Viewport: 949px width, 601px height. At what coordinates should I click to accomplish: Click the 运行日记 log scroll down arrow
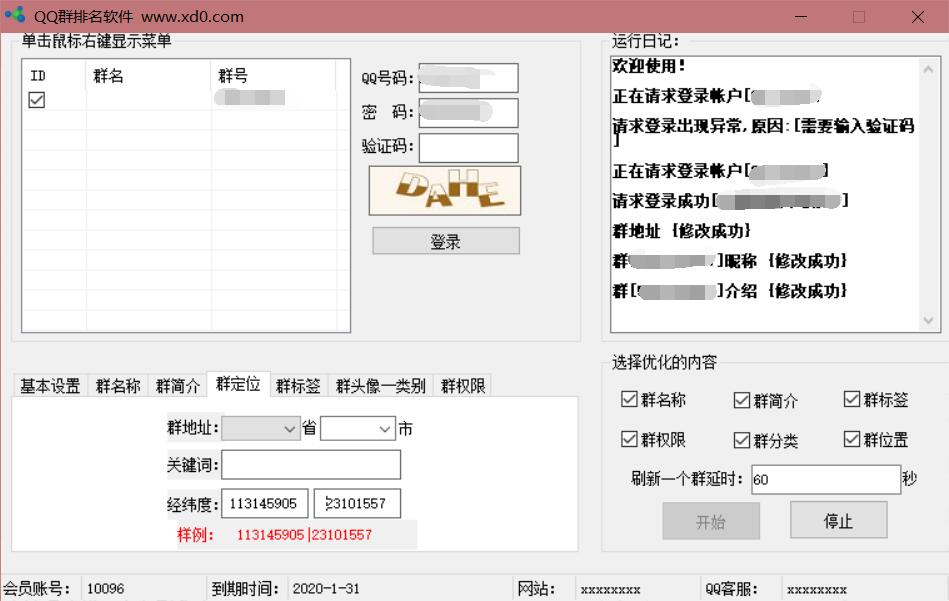[x=928, y=320]
